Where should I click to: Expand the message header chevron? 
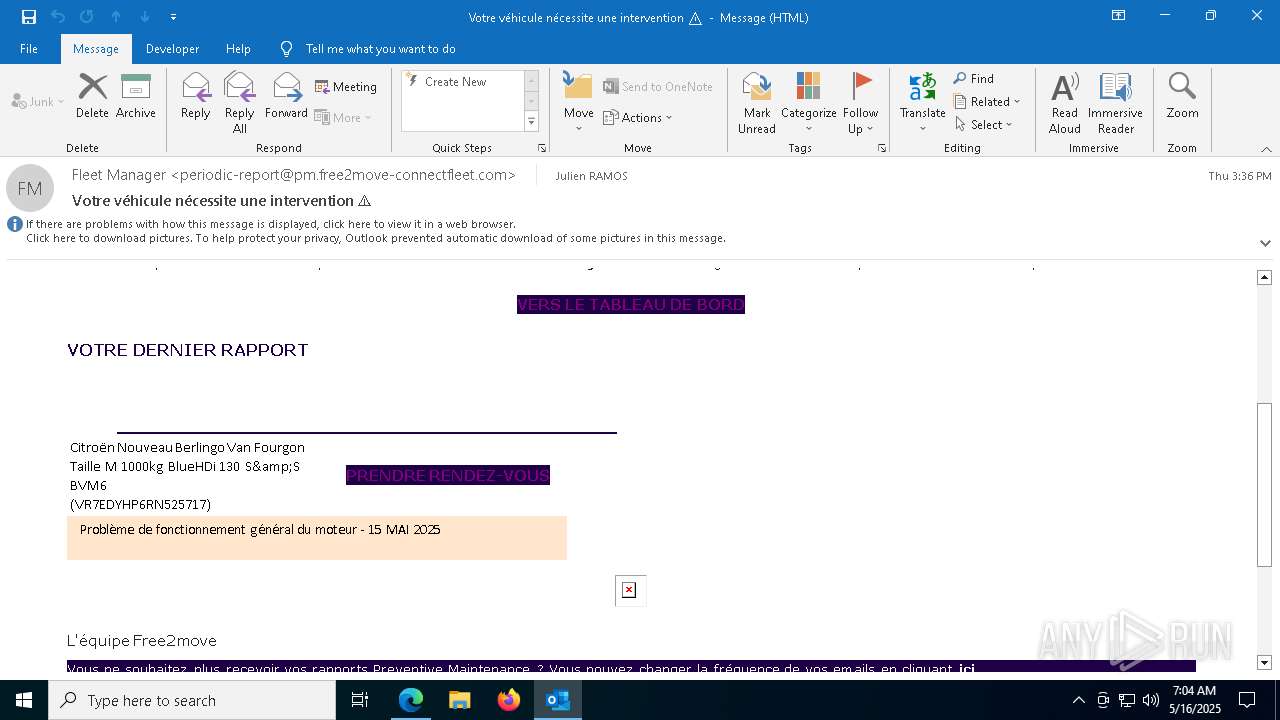[1265, 243]
